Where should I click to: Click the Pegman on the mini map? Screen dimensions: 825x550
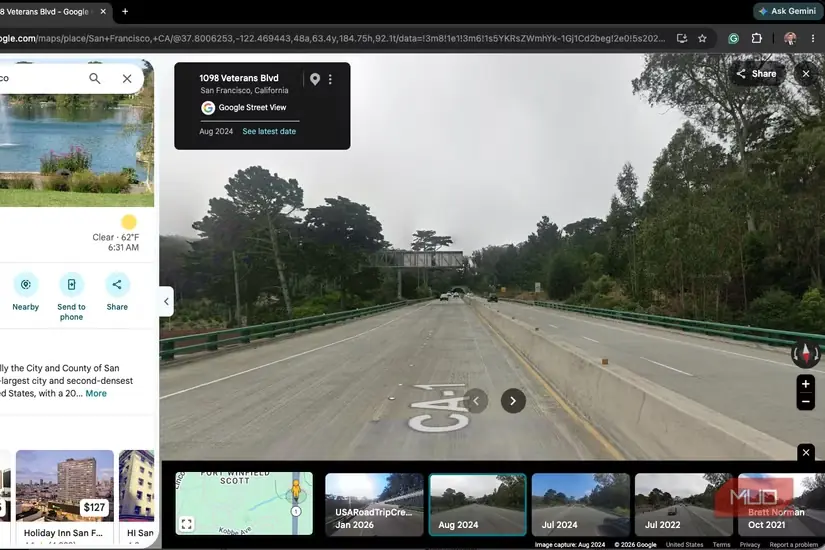[x=296, y=491]
